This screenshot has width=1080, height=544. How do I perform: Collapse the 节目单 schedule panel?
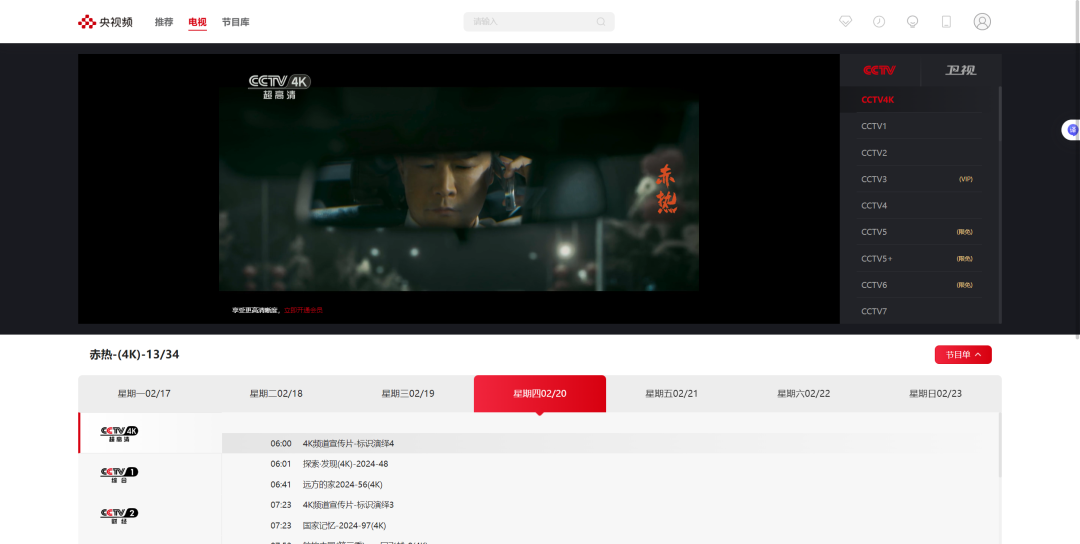(963, 355)
